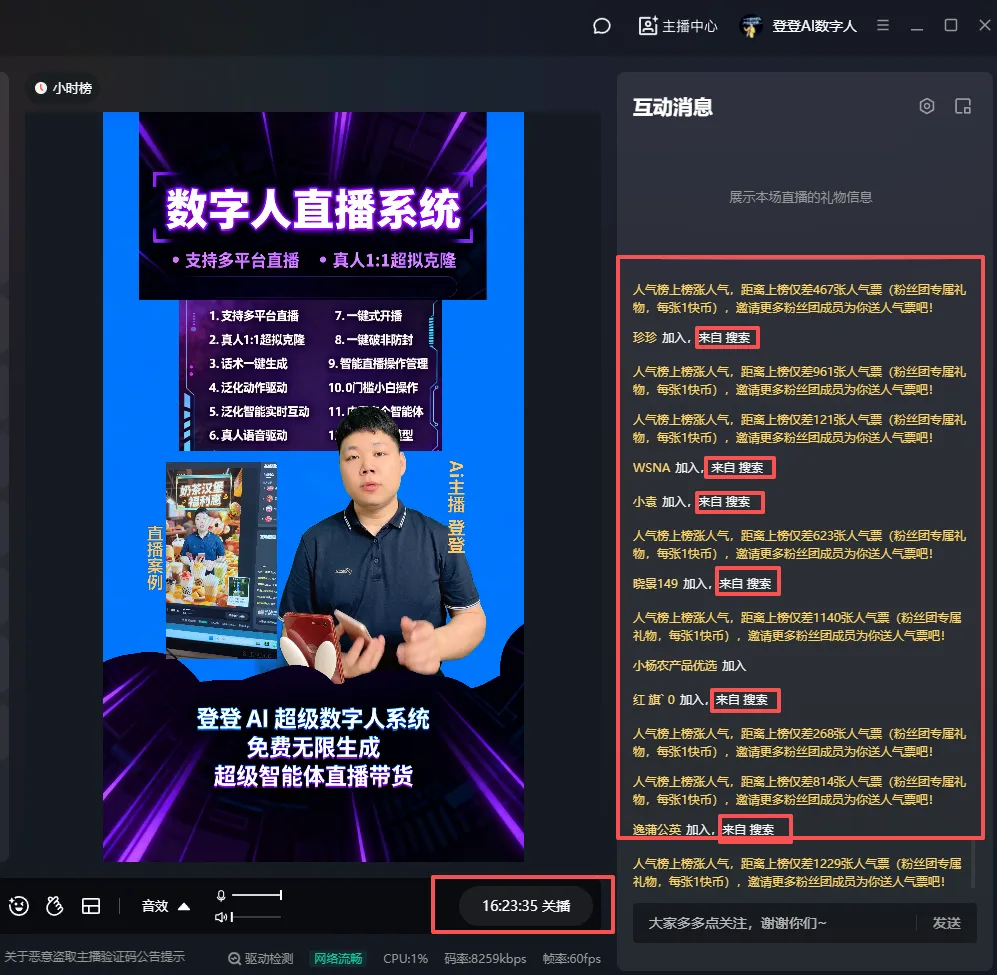
Task: Click the message WSNA 加入
Action: [698, 467]
